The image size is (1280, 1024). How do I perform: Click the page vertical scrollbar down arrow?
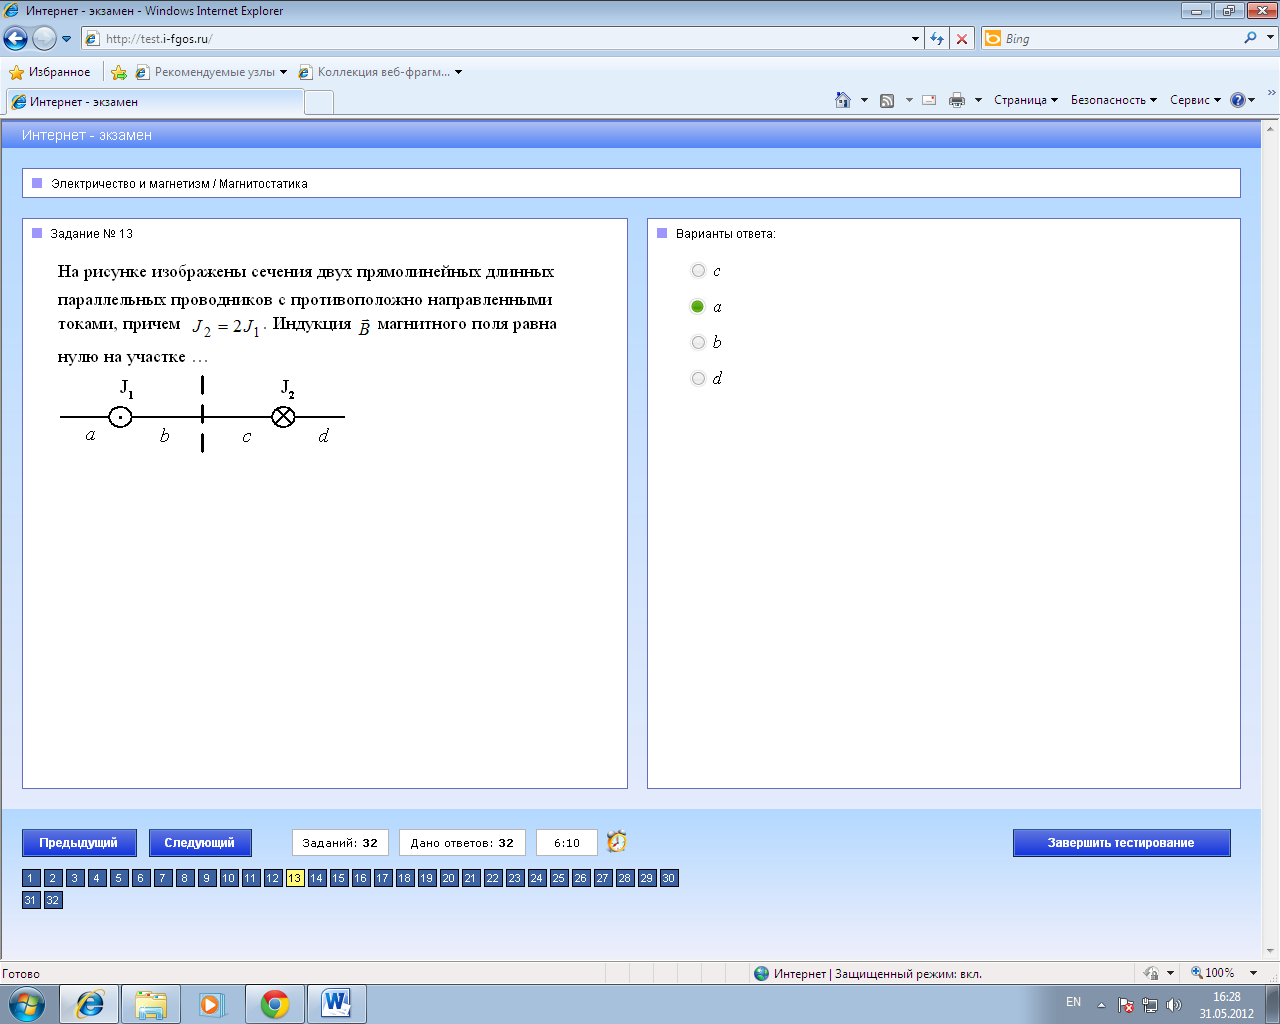pos(1271,950)
